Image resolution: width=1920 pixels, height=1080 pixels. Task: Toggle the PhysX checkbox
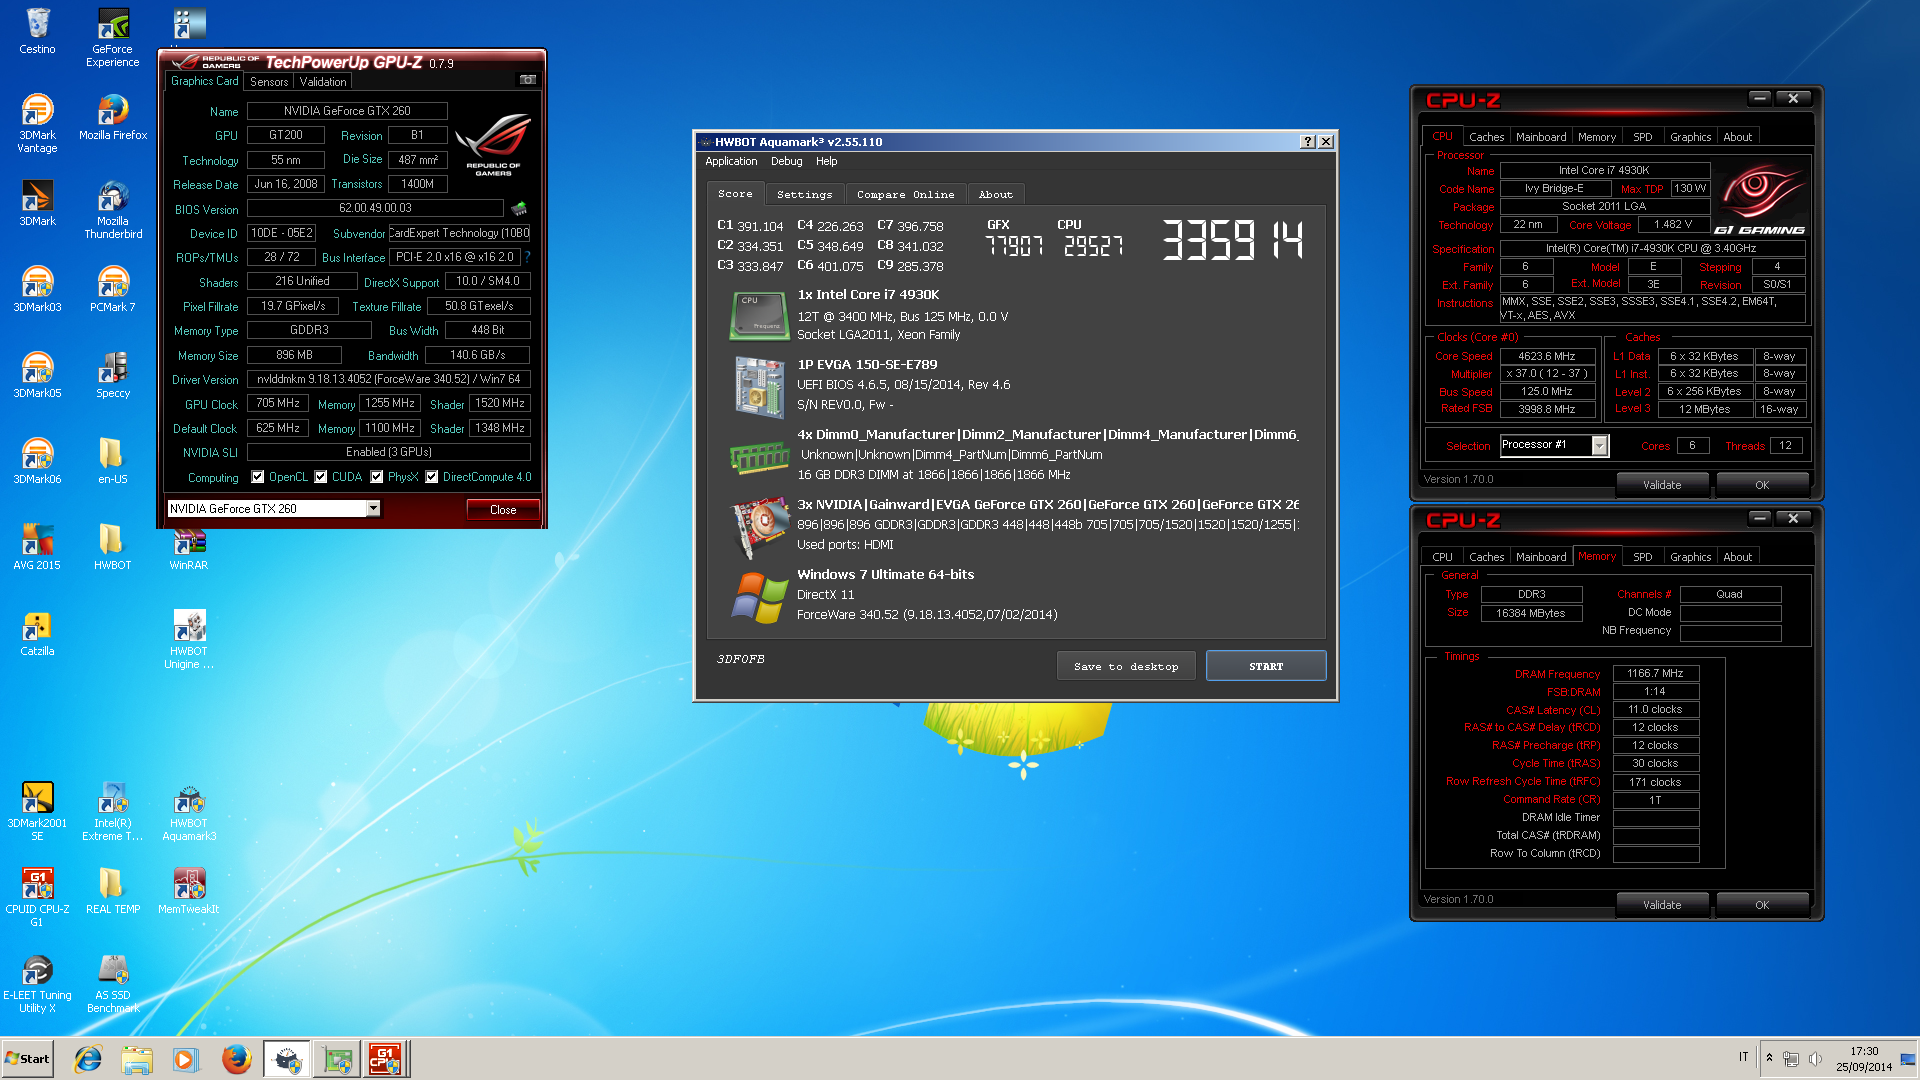click(x=377, y=477)
